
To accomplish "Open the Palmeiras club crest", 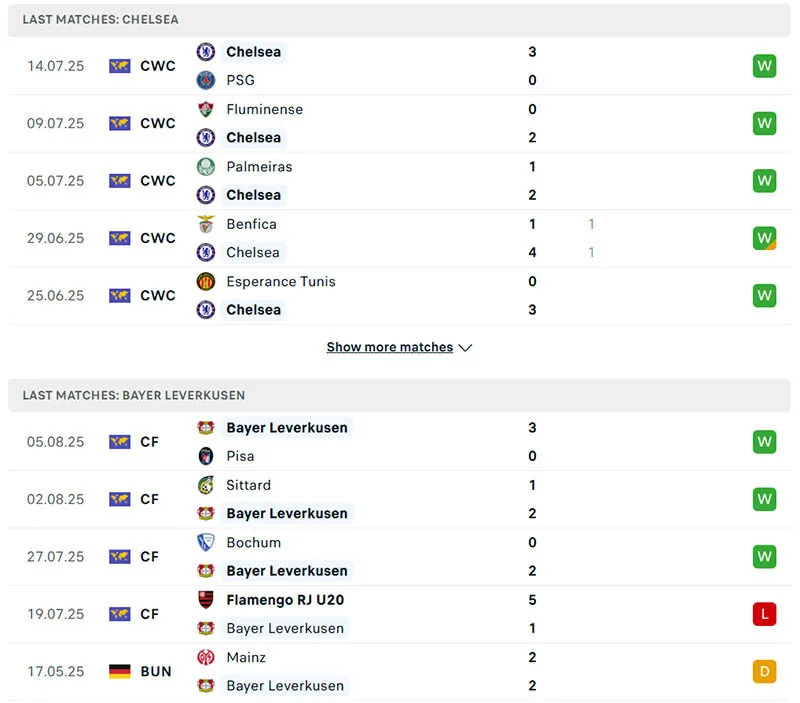I will tap(206, 167).
